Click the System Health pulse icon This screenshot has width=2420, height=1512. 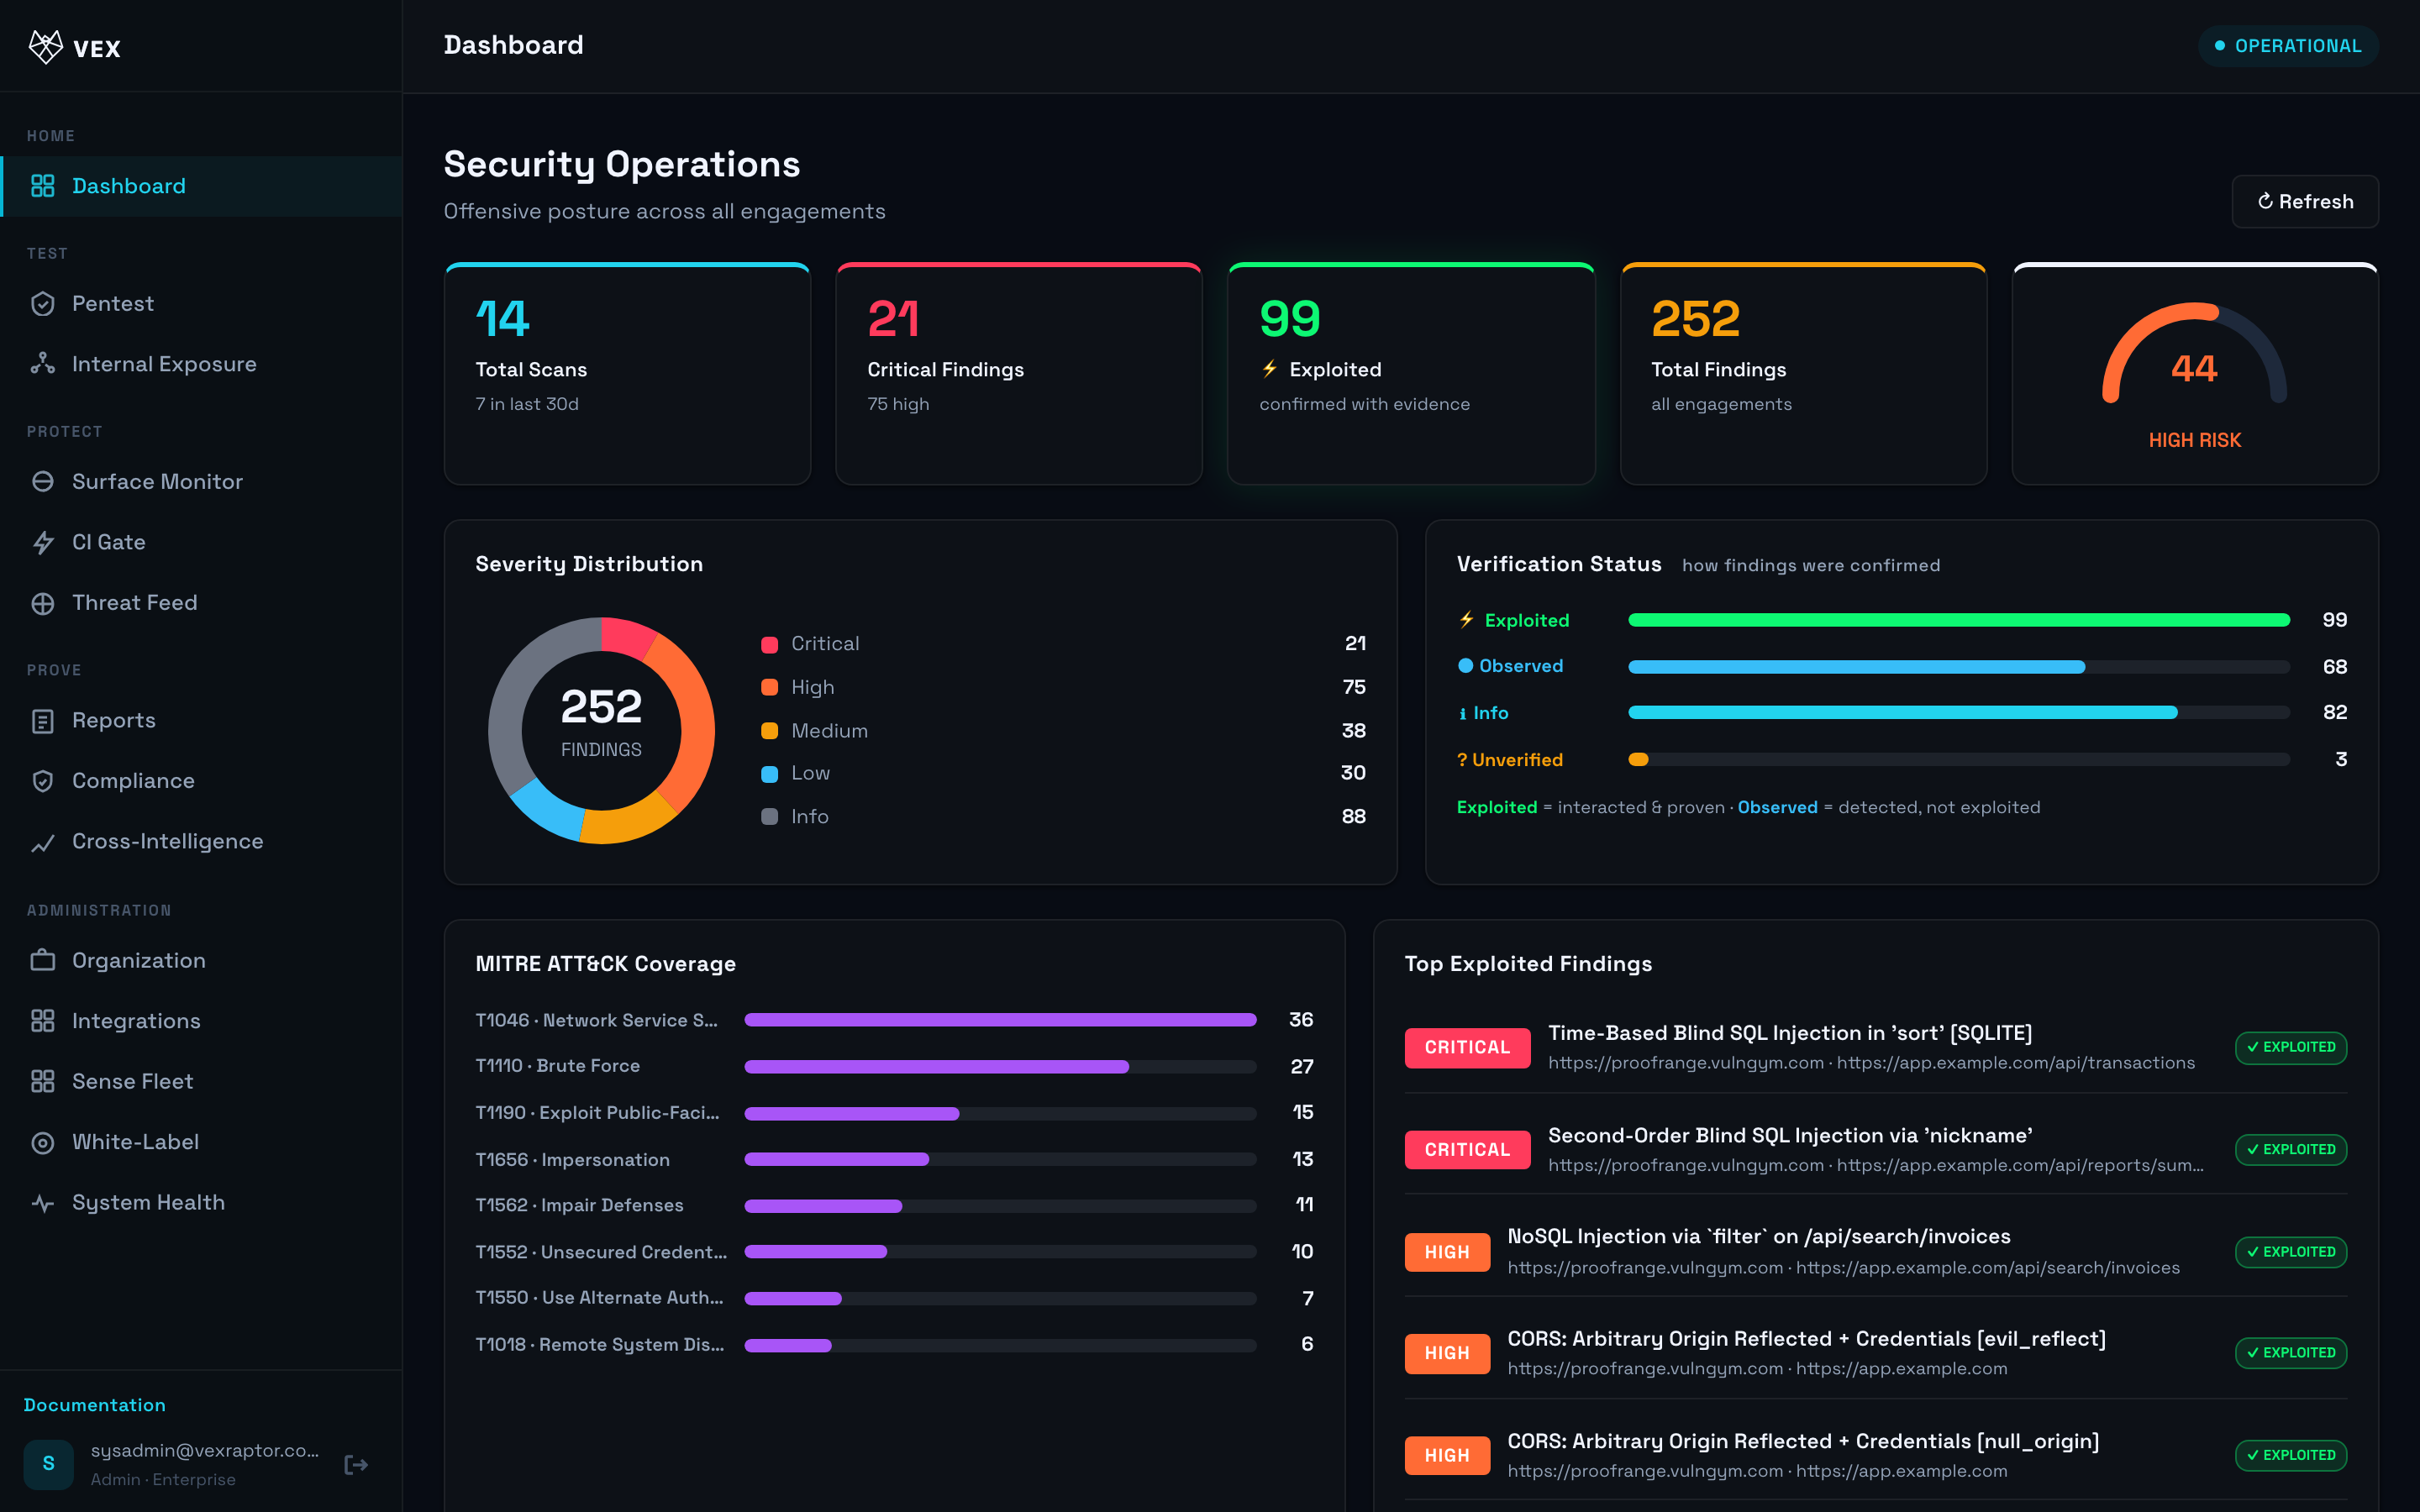coord(43,1203)
